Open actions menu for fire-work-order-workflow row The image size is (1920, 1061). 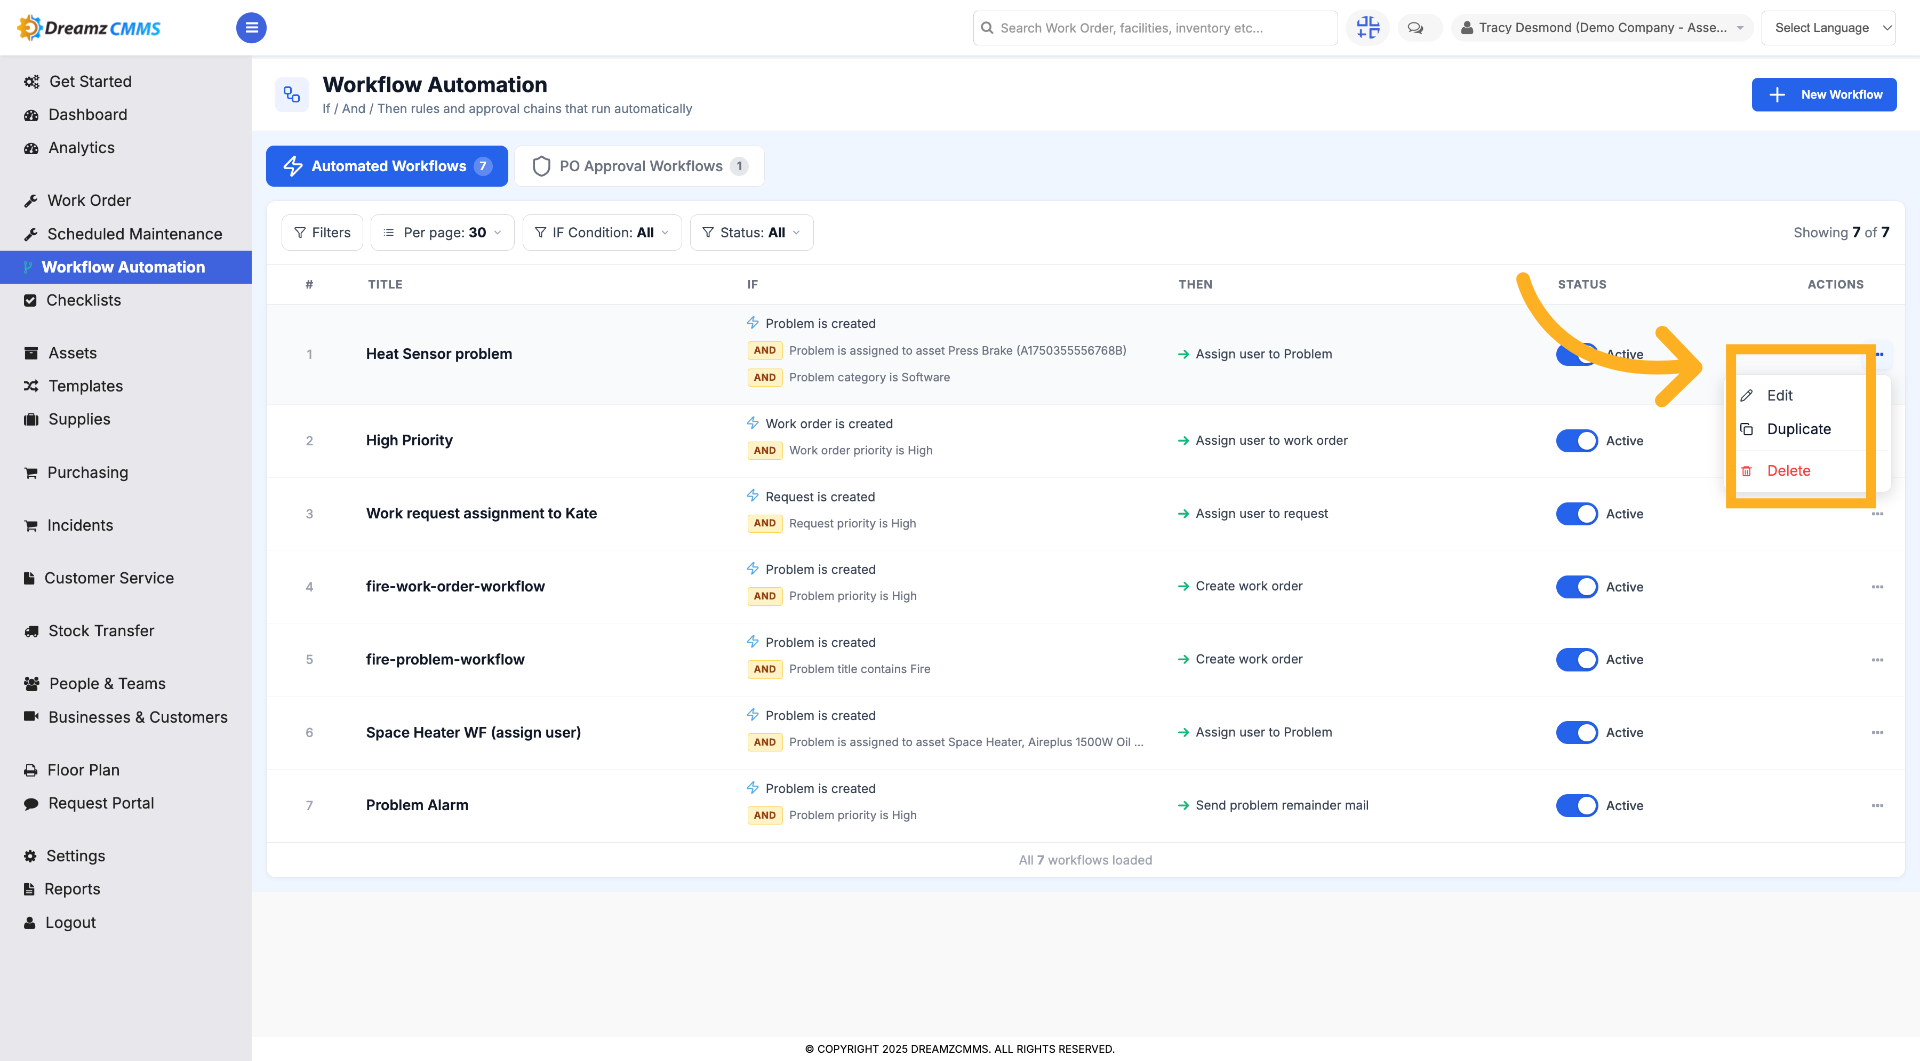coord(1877,587)
